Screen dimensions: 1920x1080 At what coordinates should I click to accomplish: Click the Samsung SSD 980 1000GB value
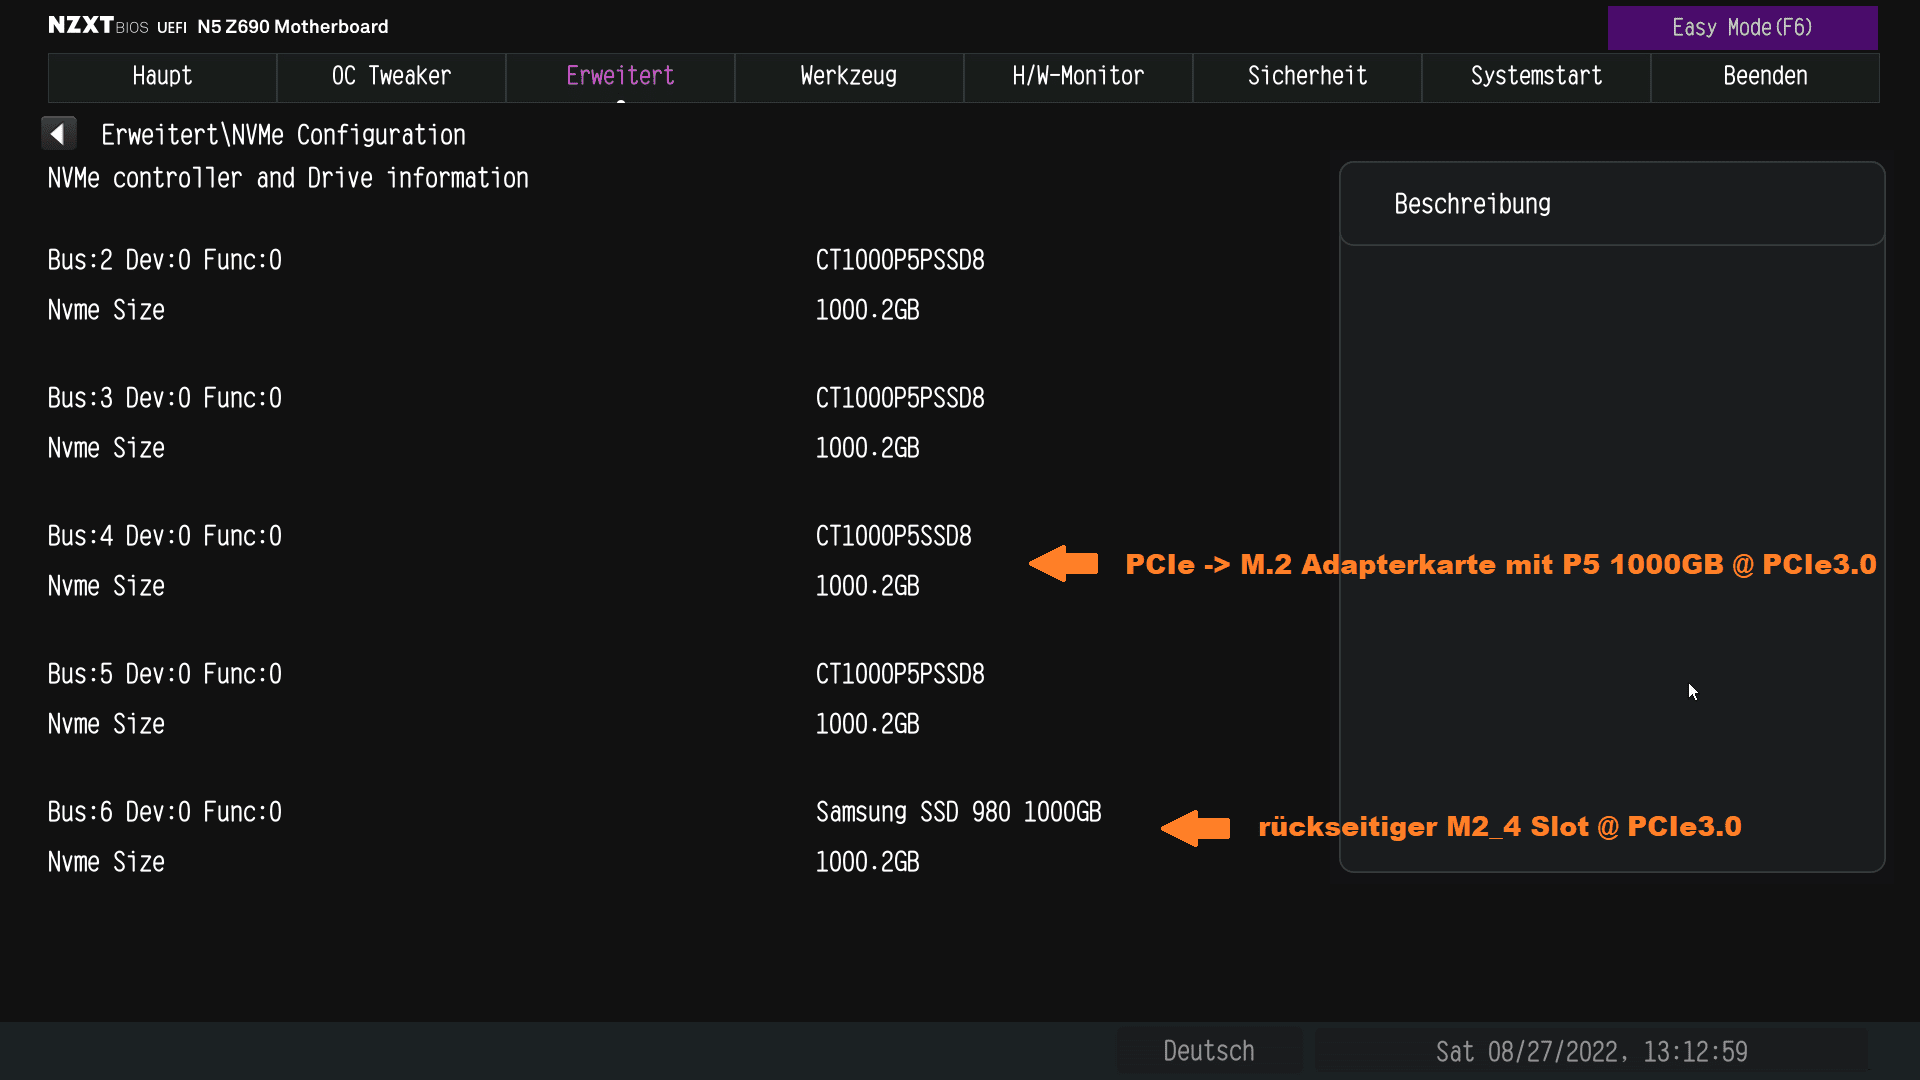pyautogui.click(x=958, y=812)
